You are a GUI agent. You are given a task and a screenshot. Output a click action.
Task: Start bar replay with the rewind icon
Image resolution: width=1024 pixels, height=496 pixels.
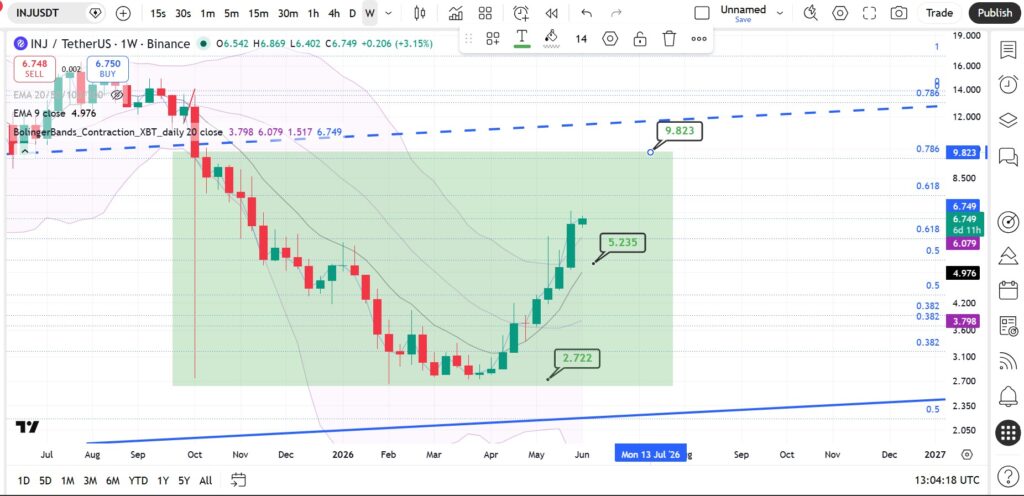552,13
